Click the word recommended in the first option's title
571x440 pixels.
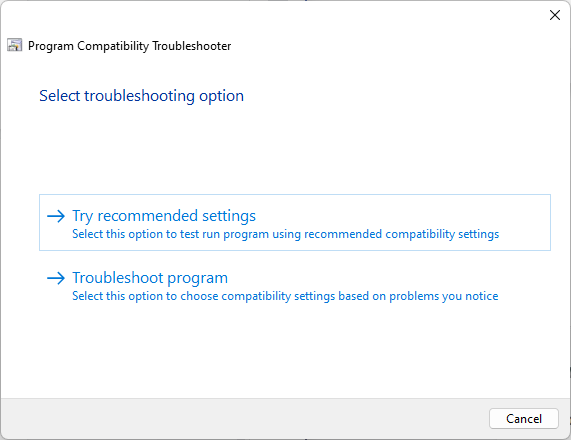(148, 216)
